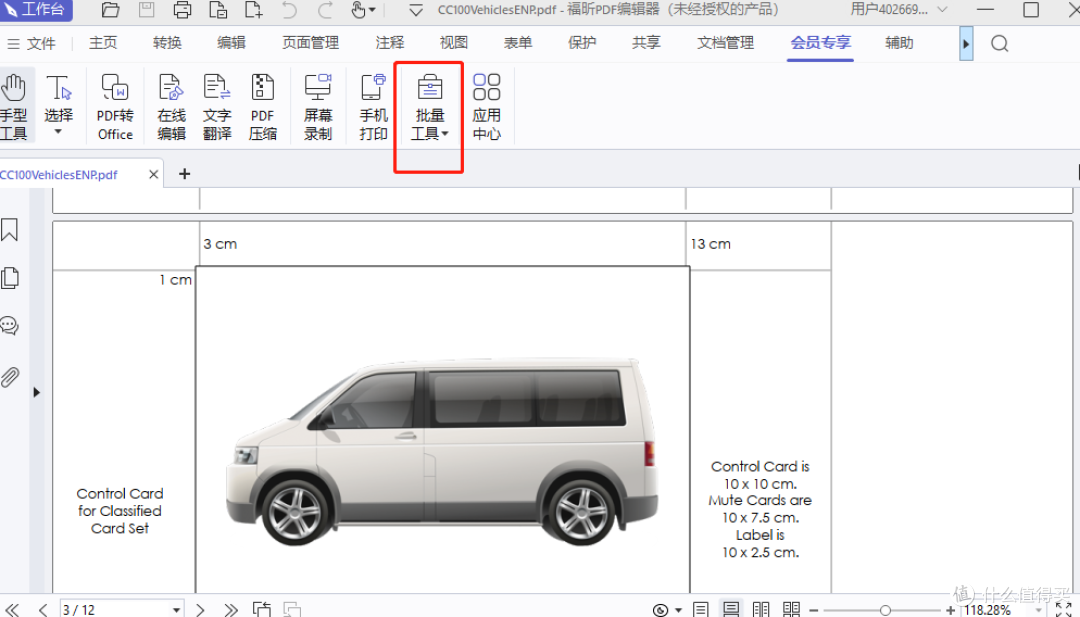Screen dimensions: 1080x617
Task: Click the zoom out minus button
Action: click(813, 610)
